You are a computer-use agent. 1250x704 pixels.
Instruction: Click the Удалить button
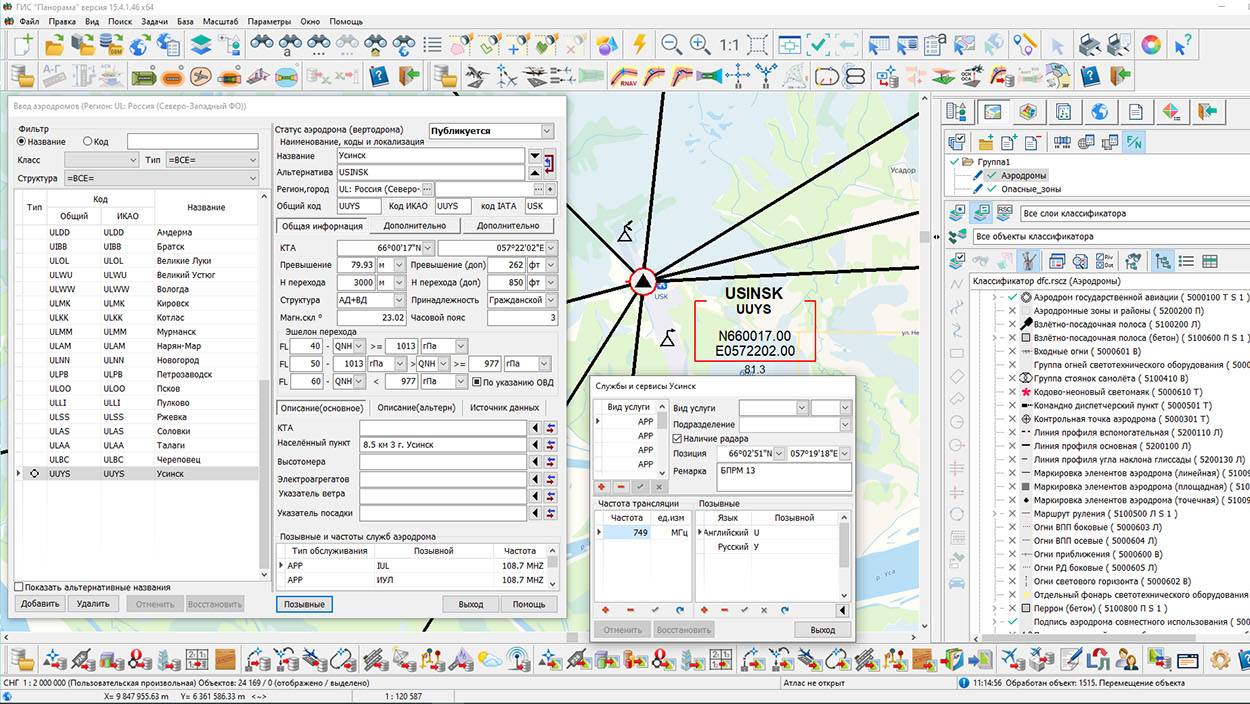tap(93, 603)
